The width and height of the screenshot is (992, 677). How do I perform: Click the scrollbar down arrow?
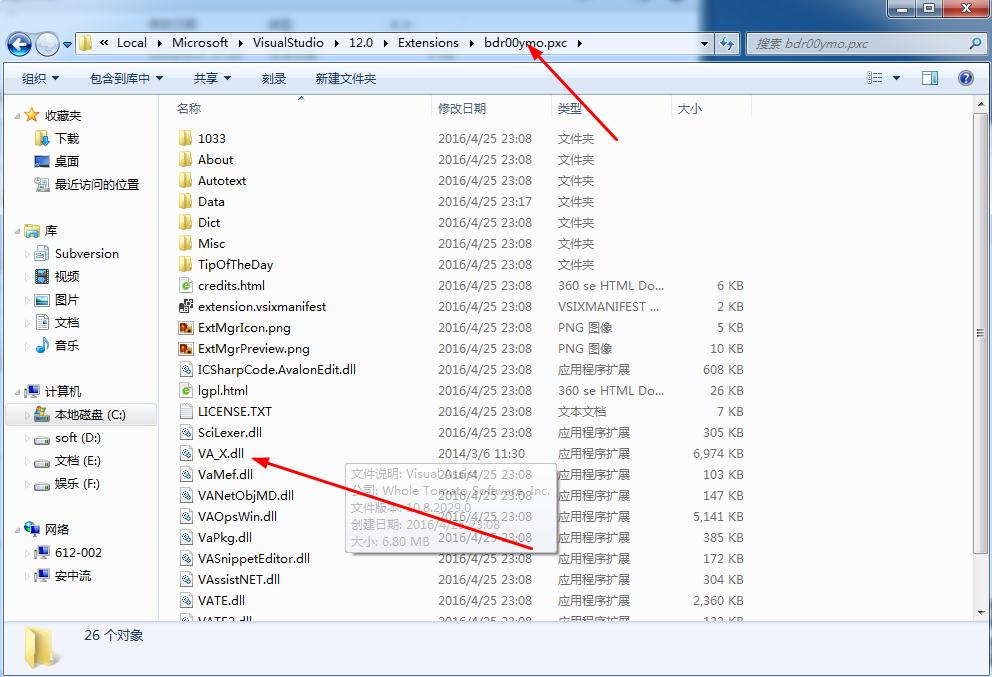[x=981, y=612]
